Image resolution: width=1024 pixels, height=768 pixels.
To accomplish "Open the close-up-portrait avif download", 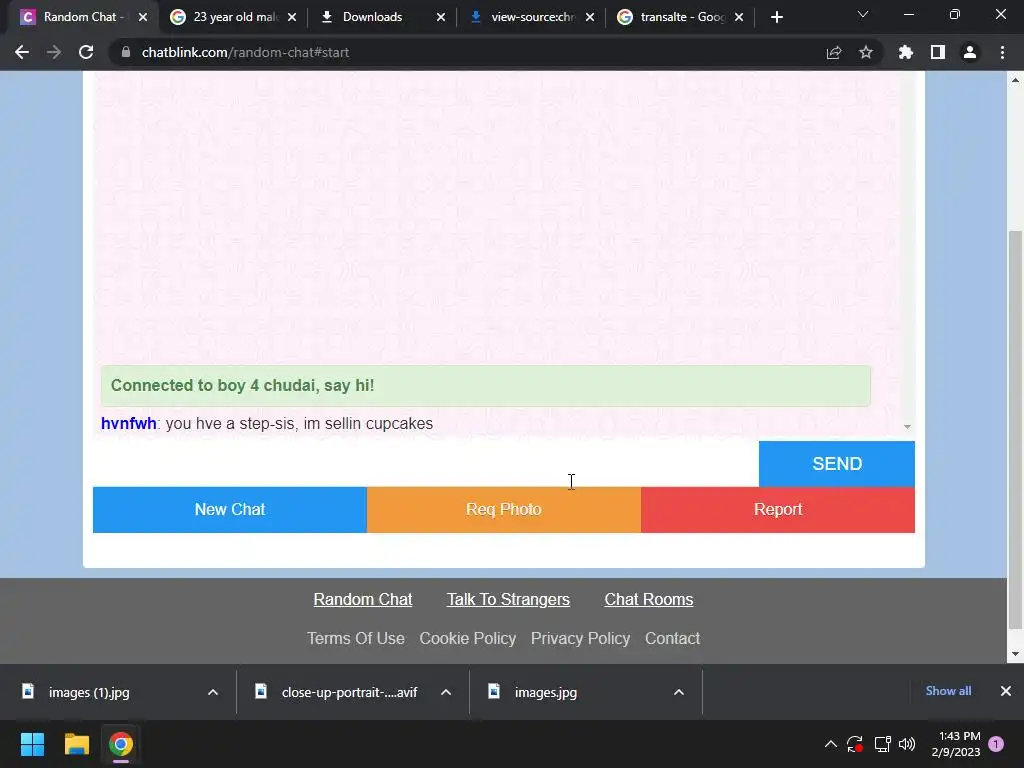I will [x=349, y=692].
